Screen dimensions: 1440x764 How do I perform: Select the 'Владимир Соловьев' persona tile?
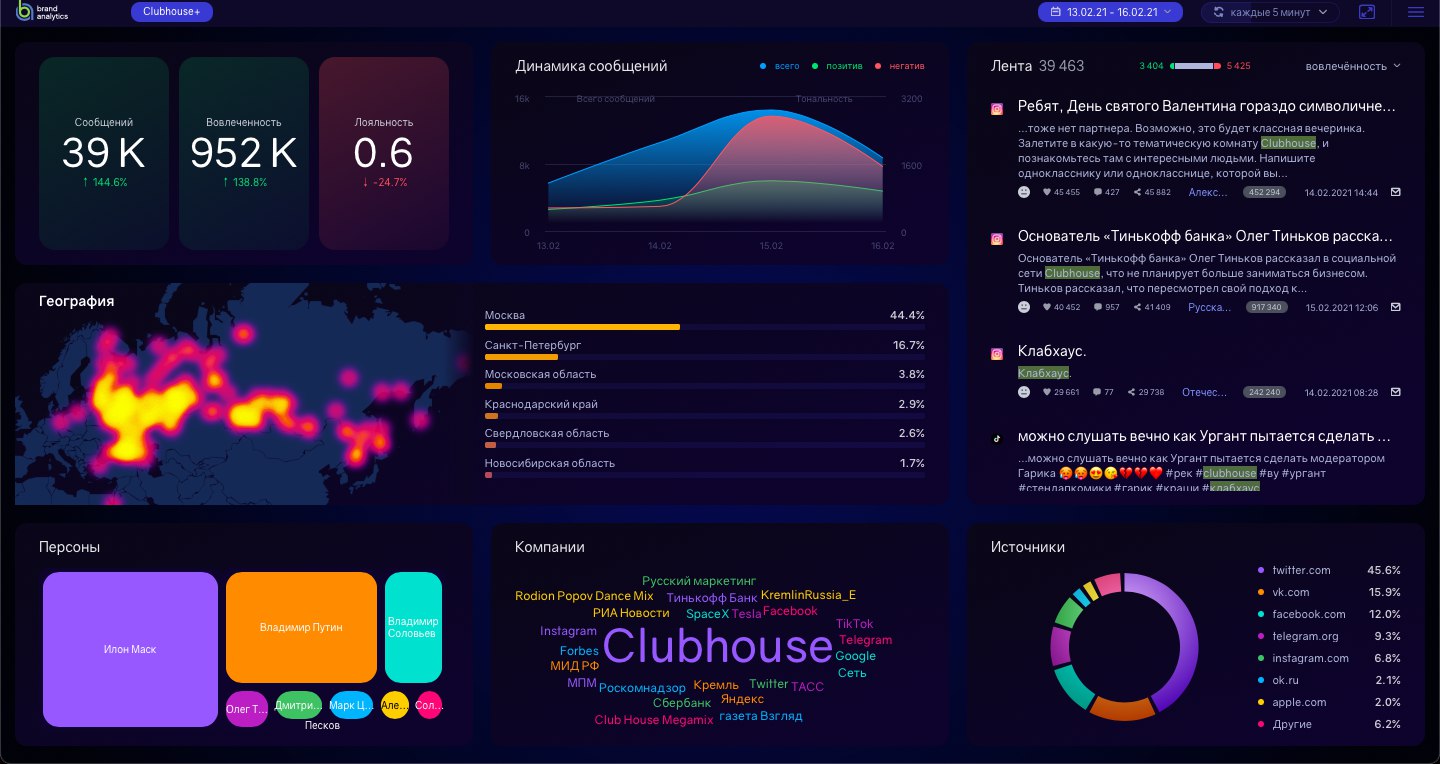coord(413,627)
